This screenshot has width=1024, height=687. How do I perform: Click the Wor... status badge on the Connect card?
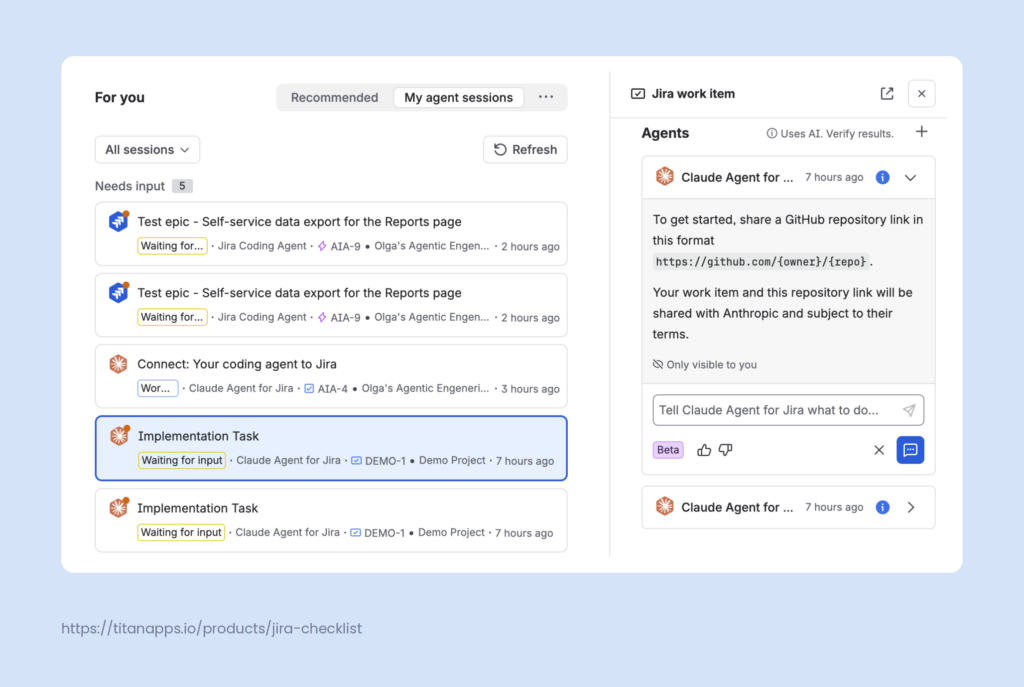coord(157,388)
